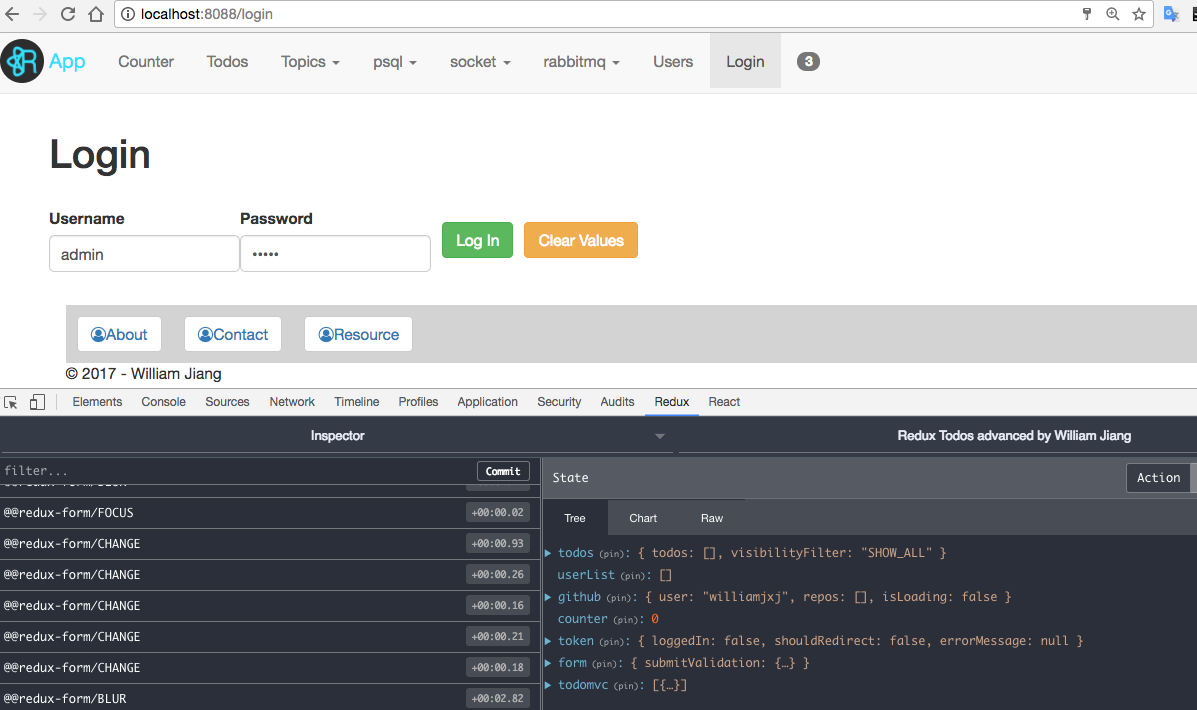
Task: Switch to the React DevTools tab
Action: [x=724, y=402]
